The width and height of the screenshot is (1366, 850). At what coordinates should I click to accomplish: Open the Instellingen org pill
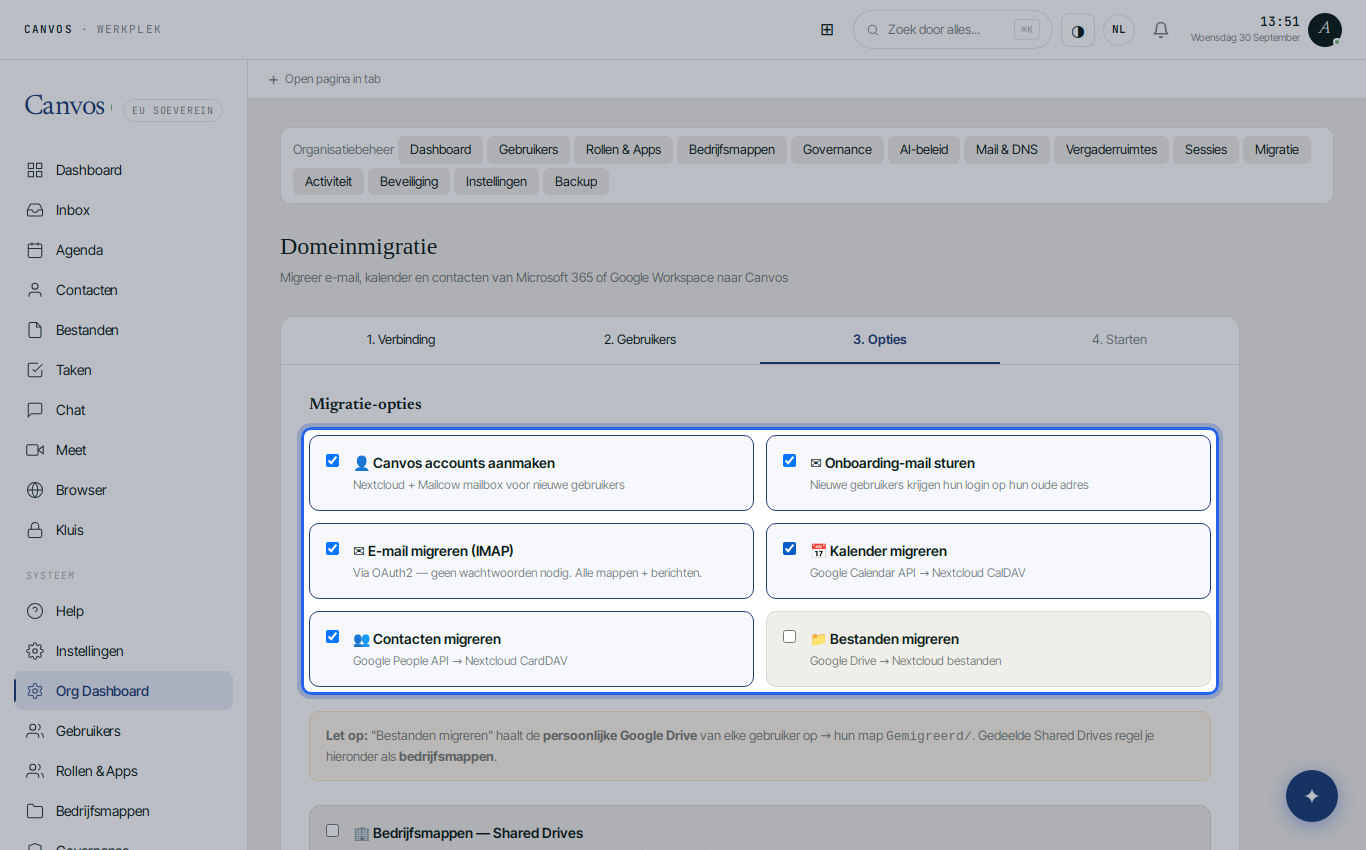(496, 182)
